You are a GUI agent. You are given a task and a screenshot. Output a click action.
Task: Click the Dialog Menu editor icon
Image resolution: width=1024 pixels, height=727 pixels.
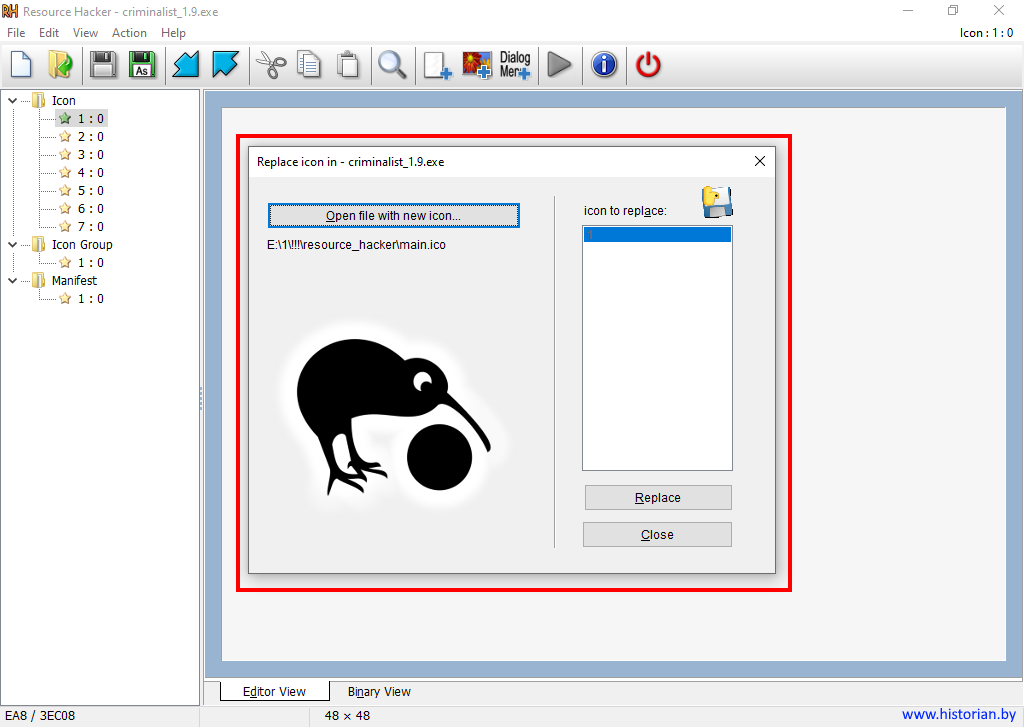pyautogui.click(x=515, y=66)
